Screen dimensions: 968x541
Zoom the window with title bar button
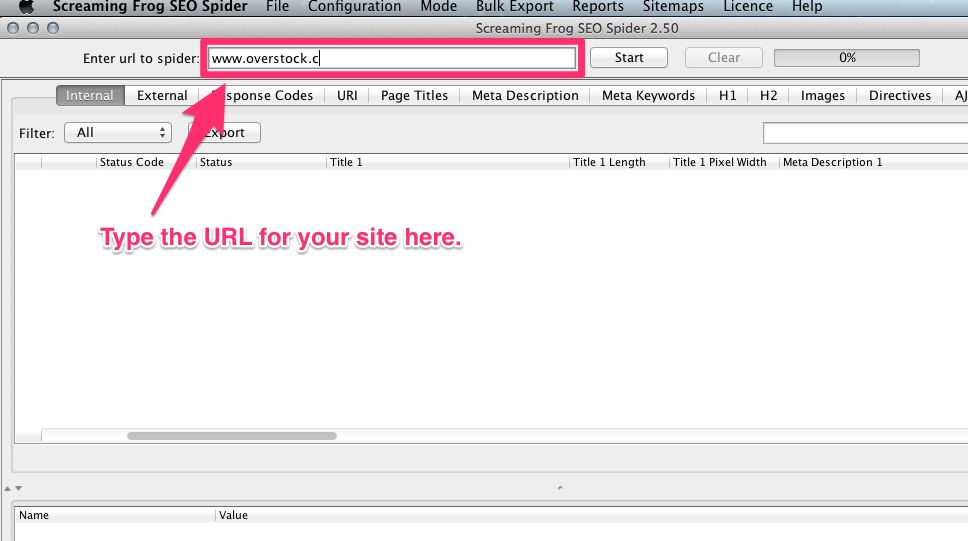point(53,28)
